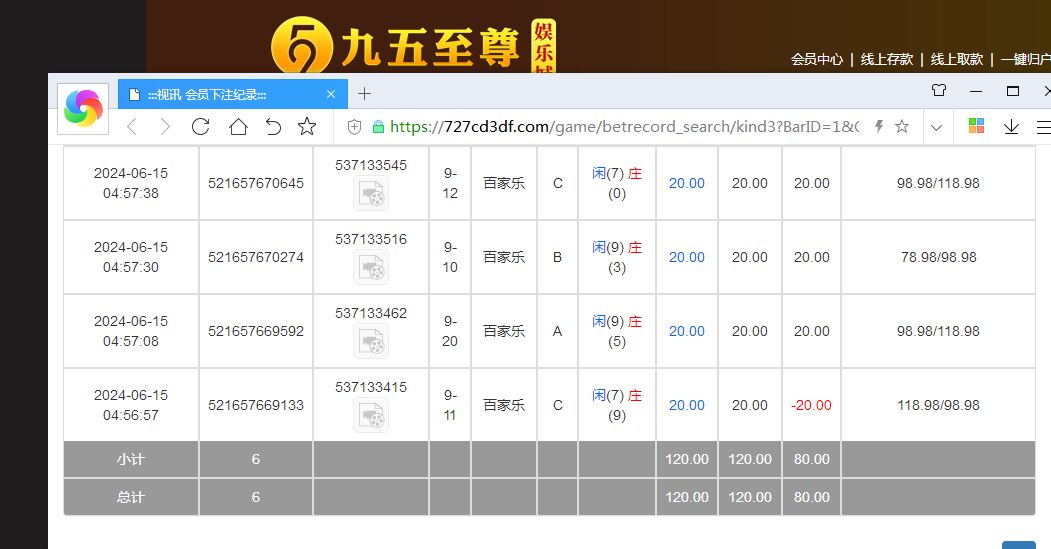
Task: Click the browser back arrow
Action: 131,127
